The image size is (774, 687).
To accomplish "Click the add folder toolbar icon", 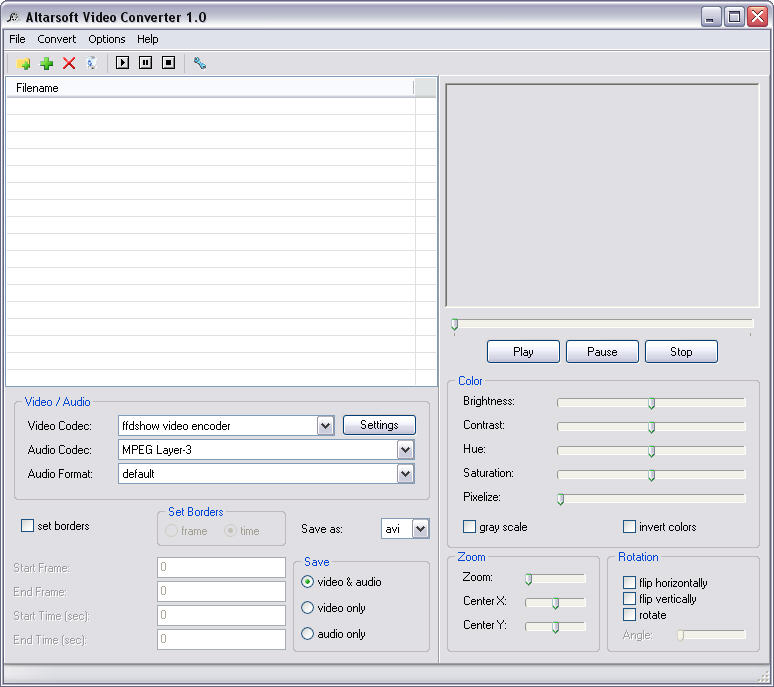I will pyautogui.click(x=23, y=63).
